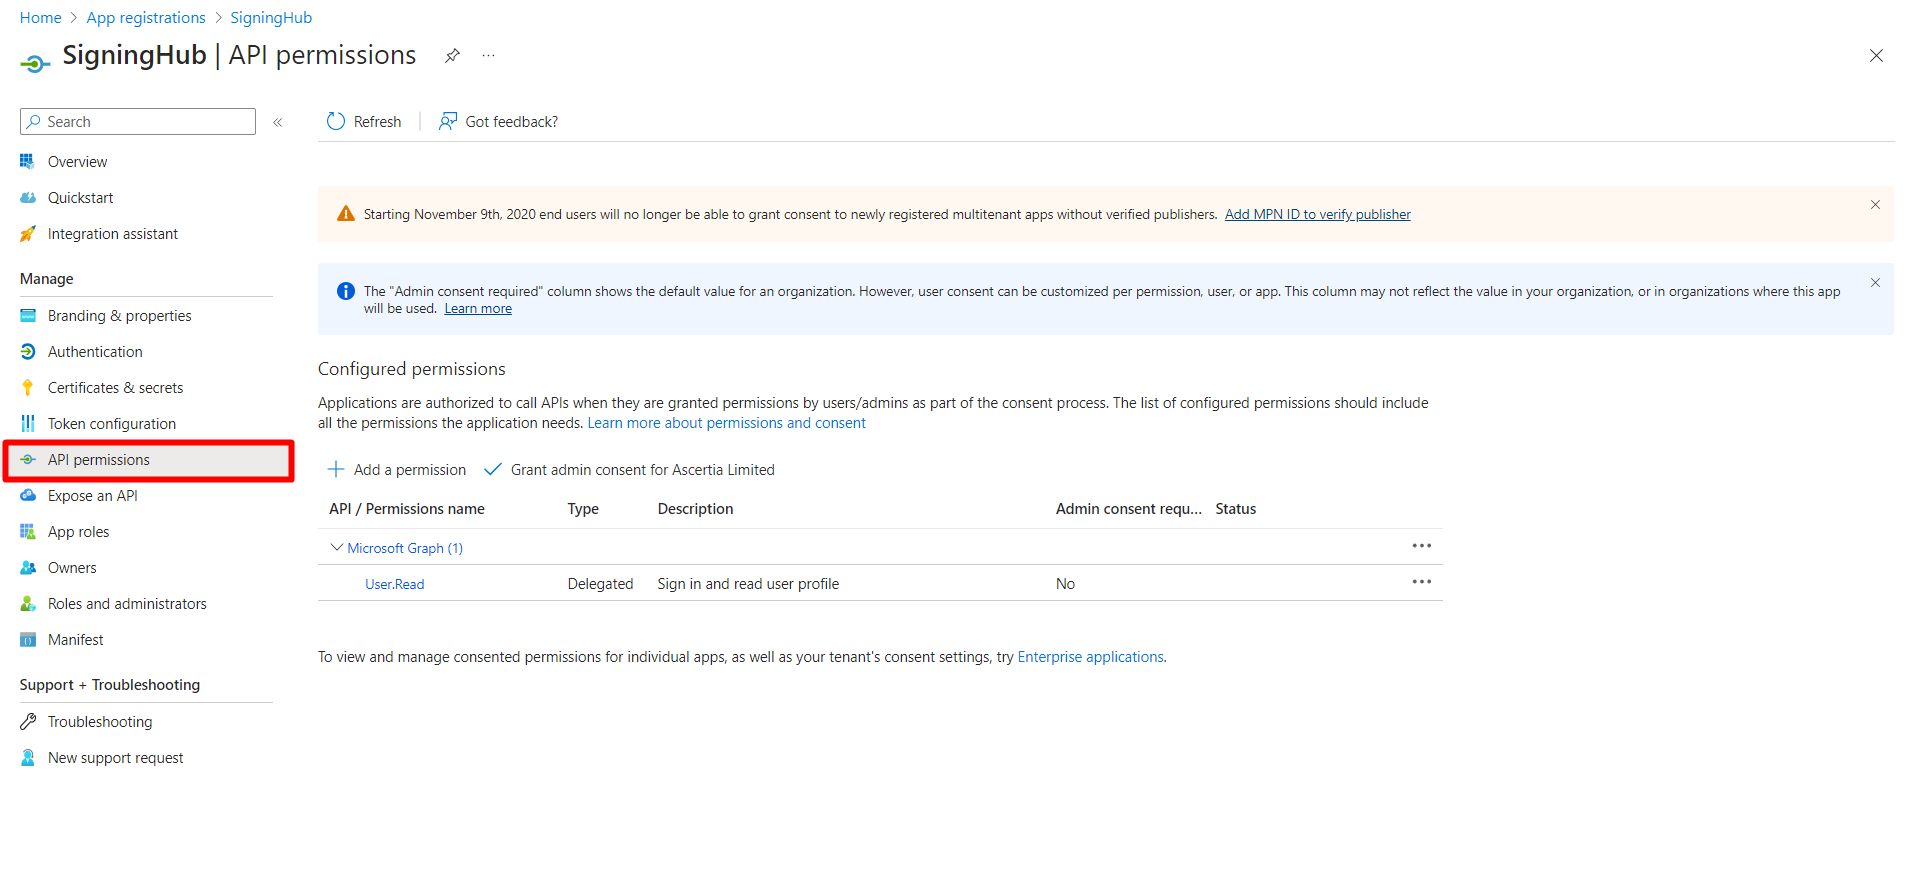
Task: Dismiss the Admin consent info banner
Action: click(1875, 282)
